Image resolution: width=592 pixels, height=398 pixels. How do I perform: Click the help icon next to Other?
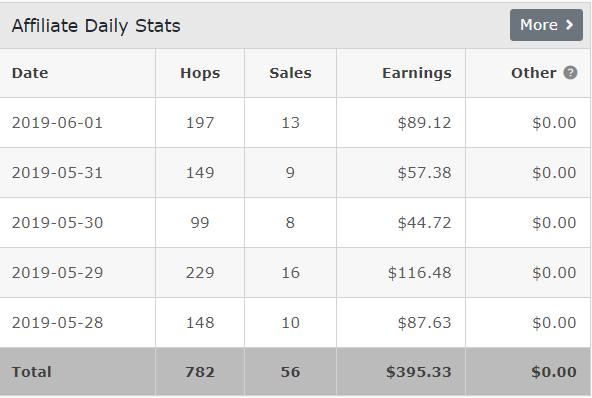pyautogui.click(x=570, y=73)
